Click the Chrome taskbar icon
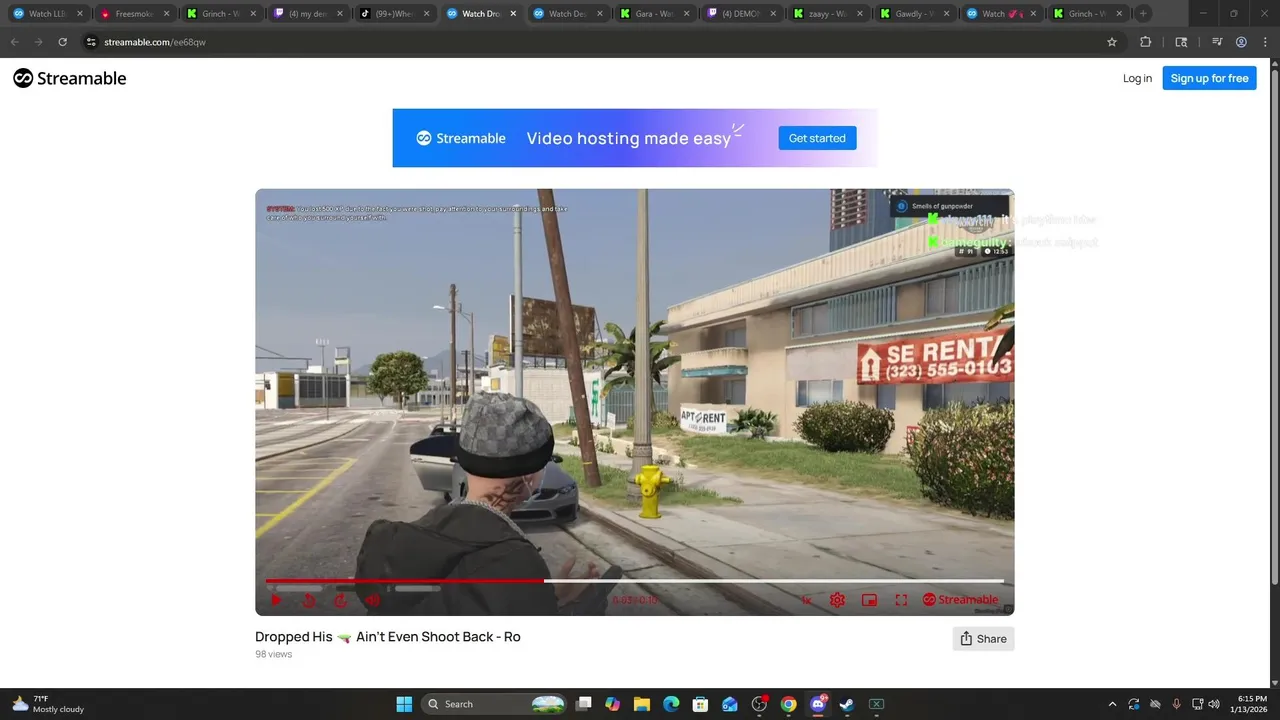Screen dimensions: 1280x720 [788, 704]
